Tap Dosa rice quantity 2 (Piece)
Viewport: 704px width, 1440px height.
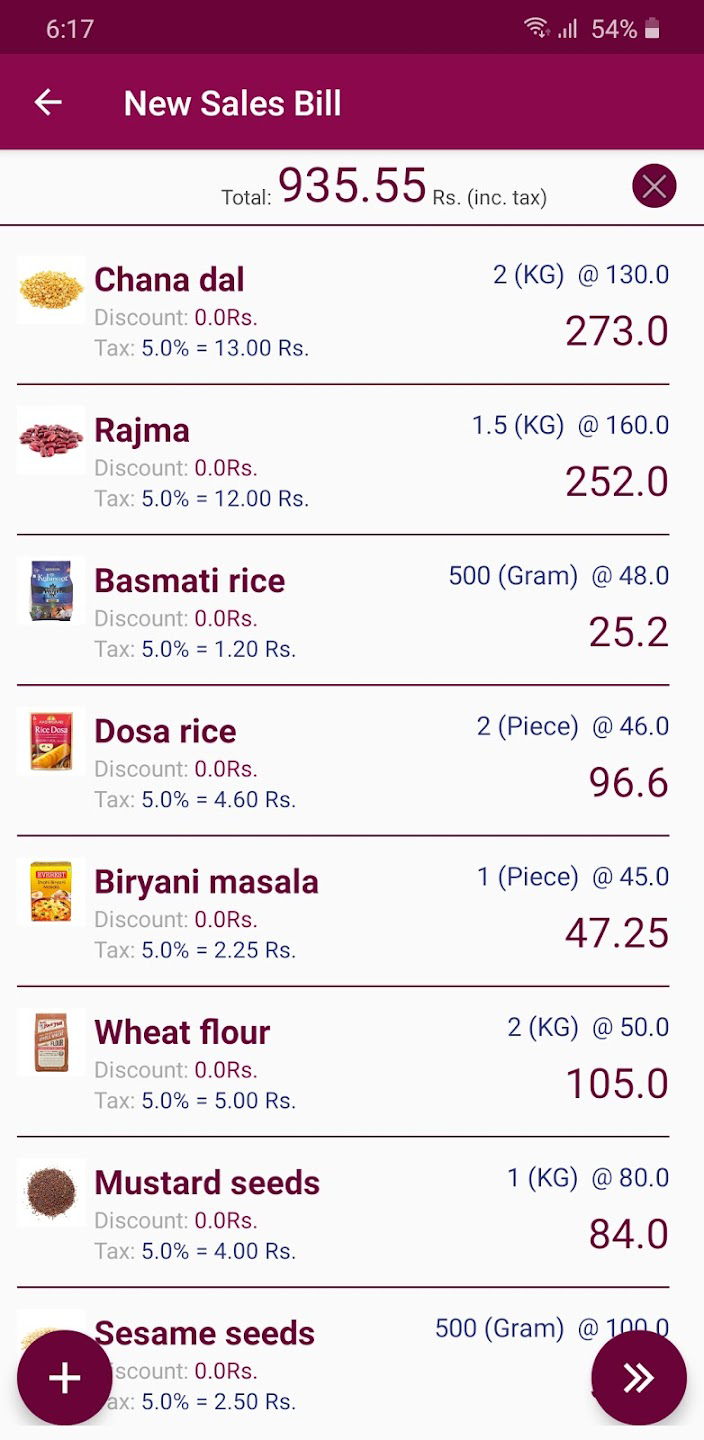[527, 726]
